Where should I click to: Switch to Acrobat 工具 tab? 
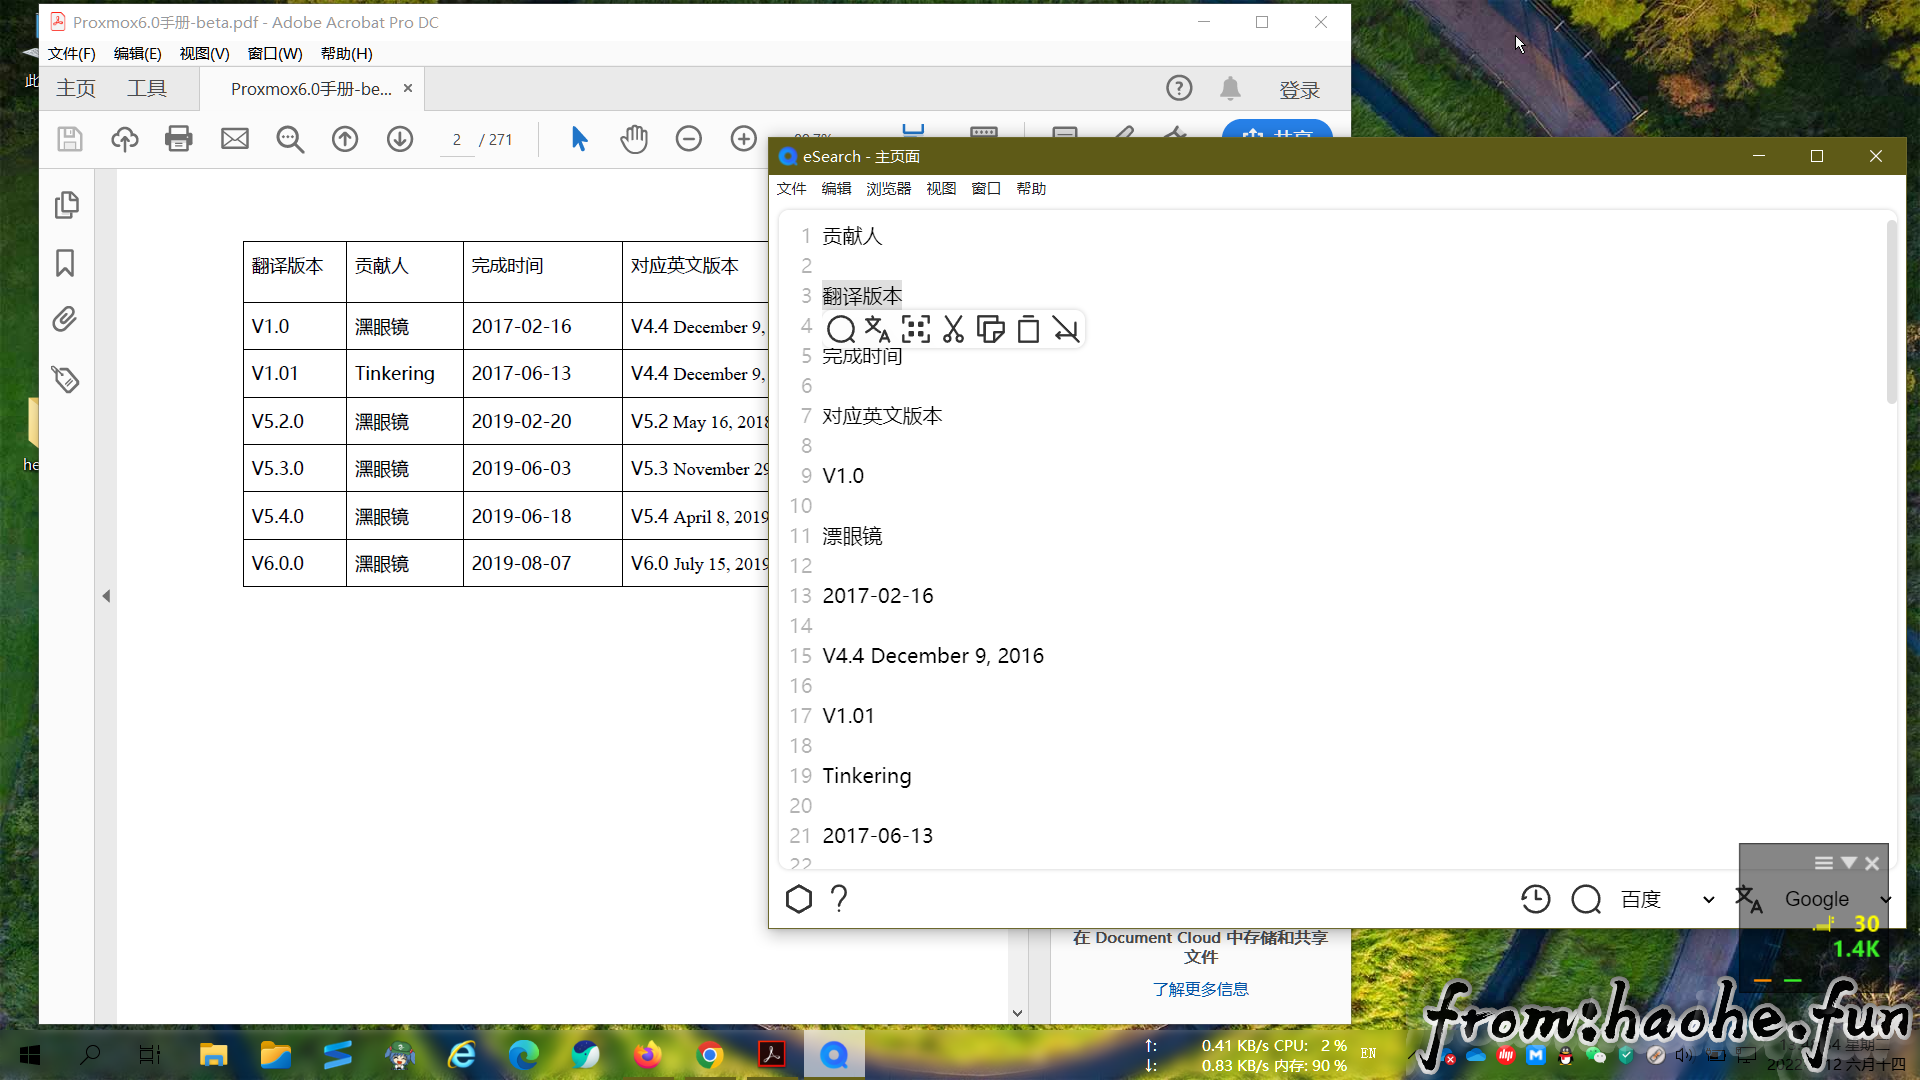pyautogui.click(x=147, y=89)
